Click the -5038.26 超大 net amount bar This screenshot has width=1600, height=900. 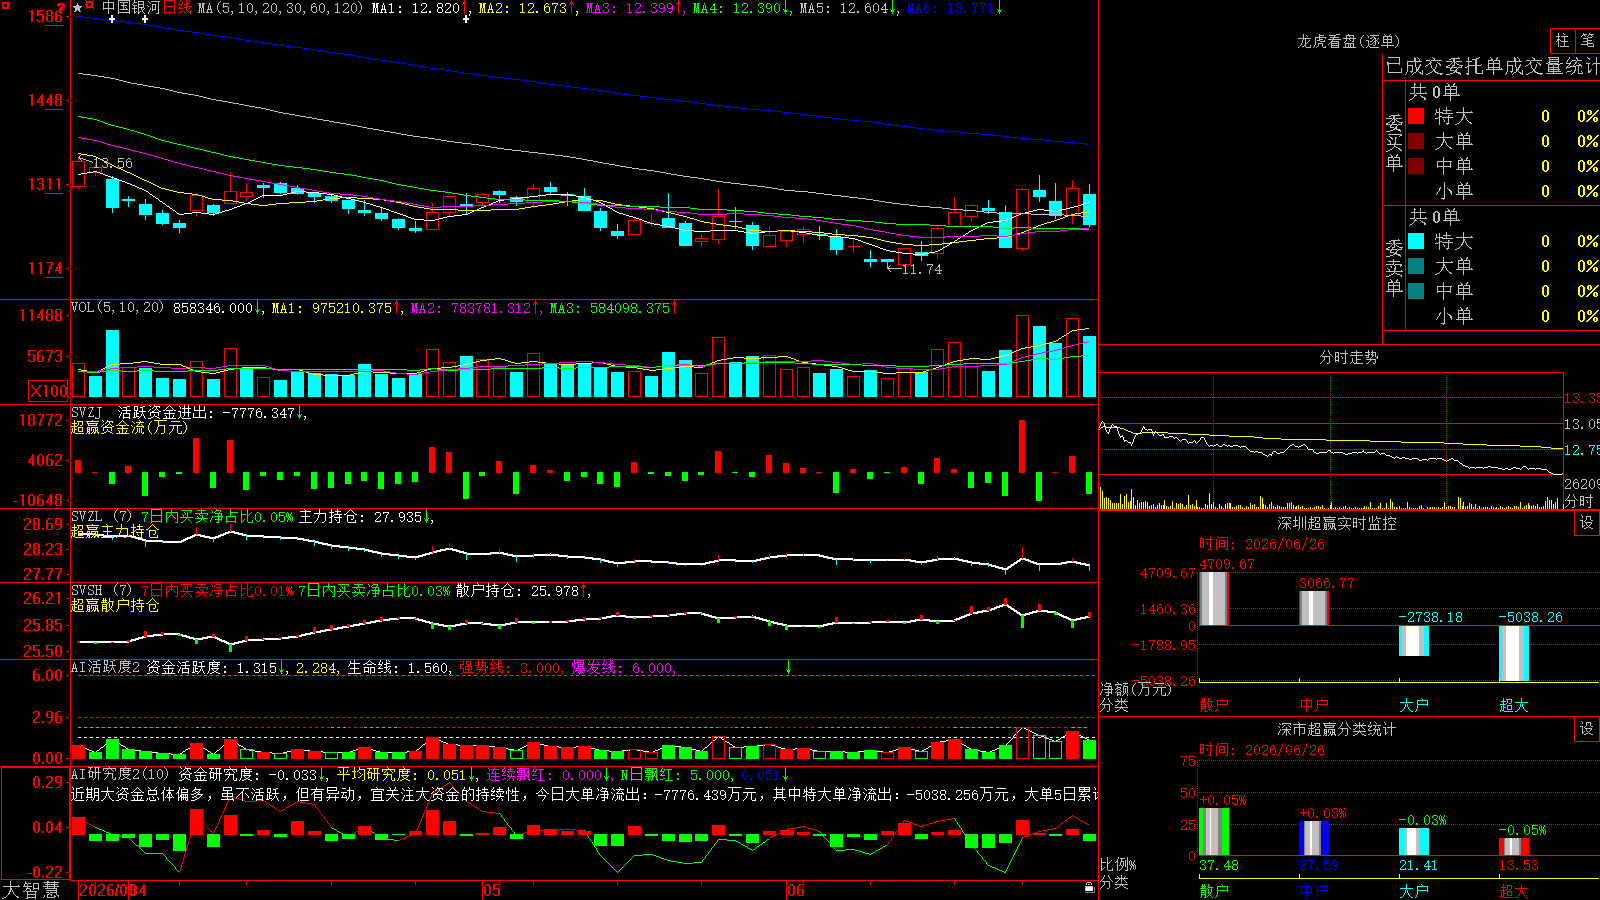click(x=1514, y=653)
